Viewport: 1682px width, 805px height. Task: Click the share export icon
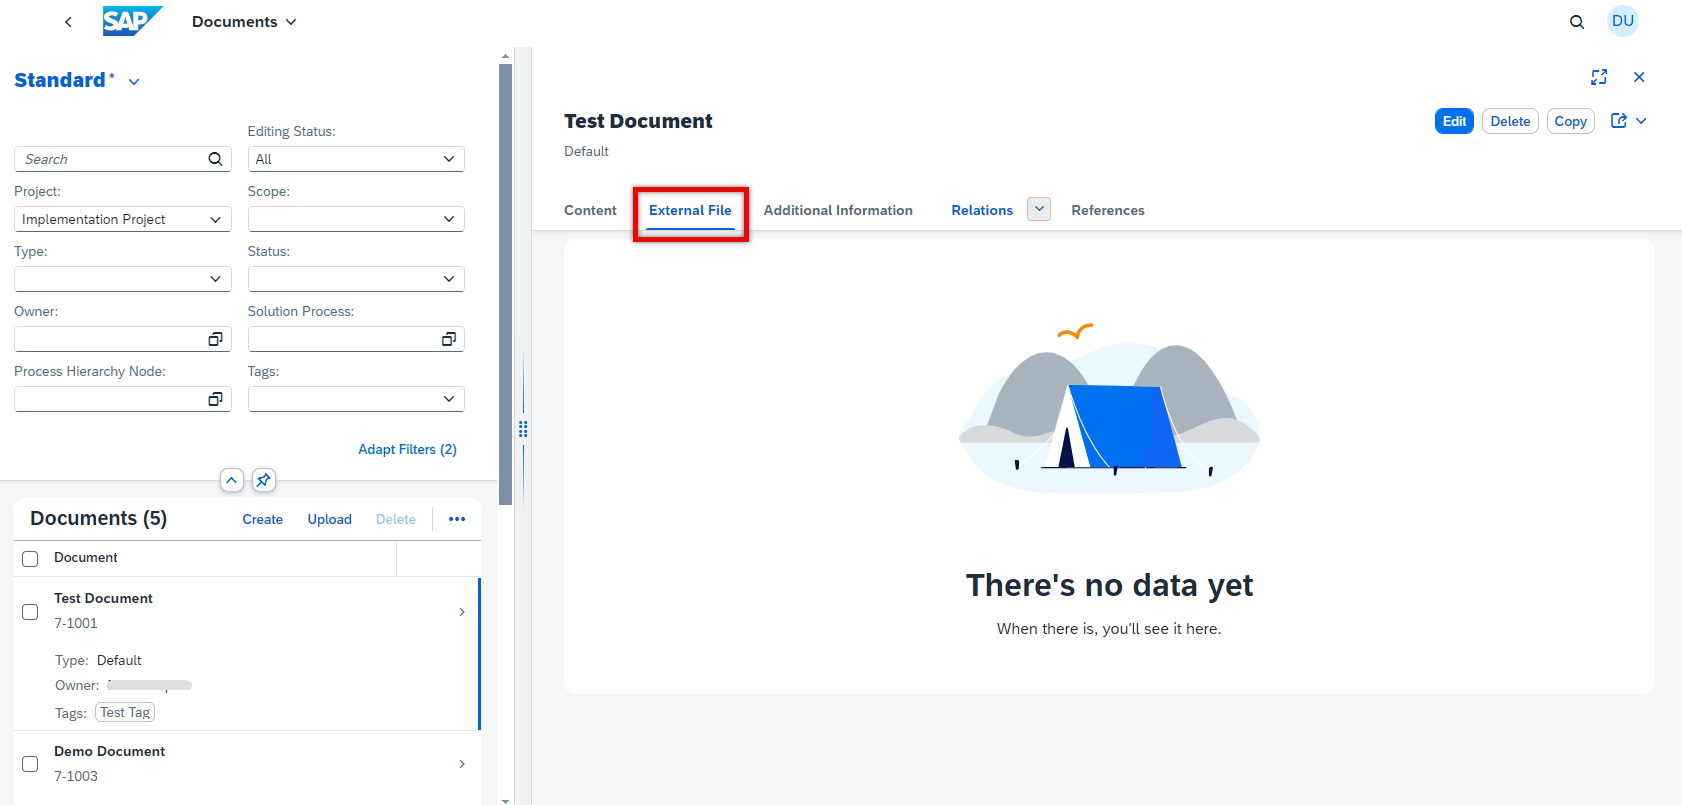1619,121
